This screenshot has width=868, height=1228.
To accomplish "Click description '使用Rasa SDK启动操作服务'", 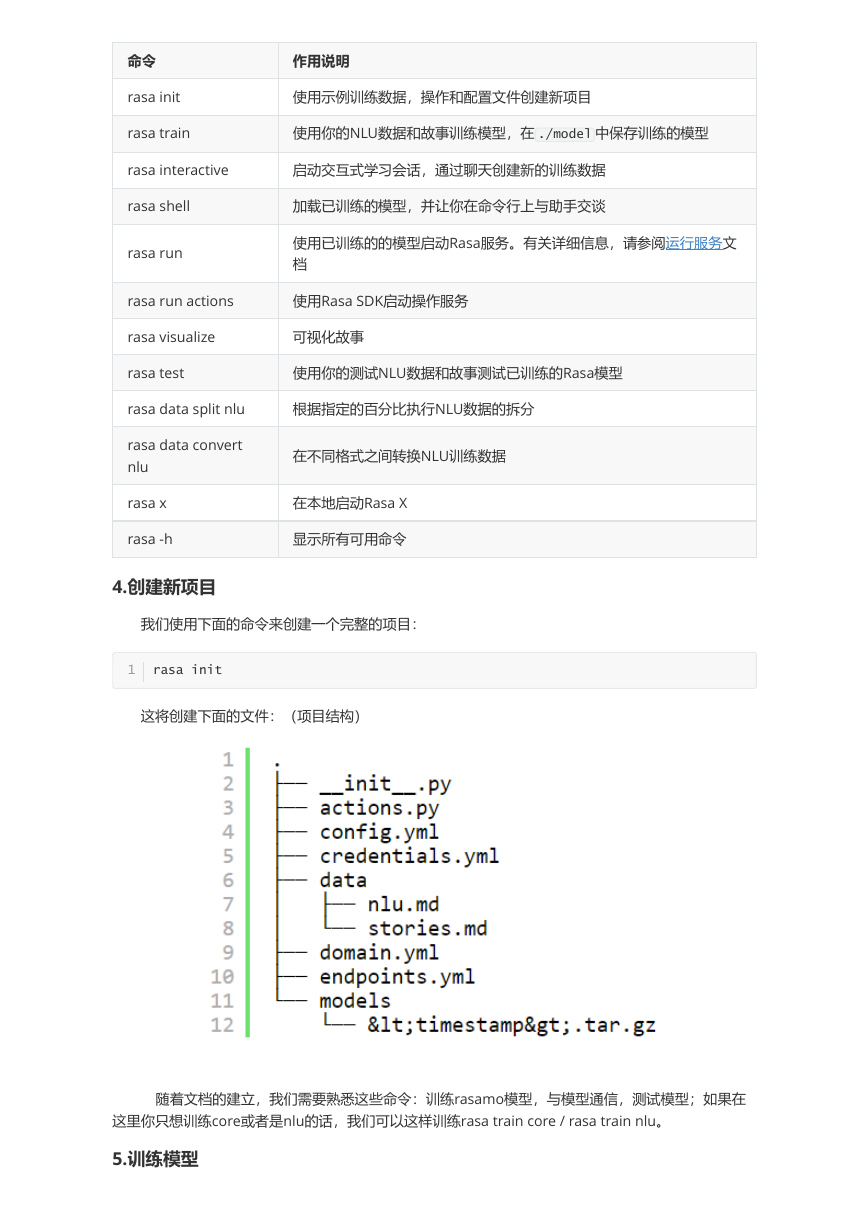I will tap(380, 301).
